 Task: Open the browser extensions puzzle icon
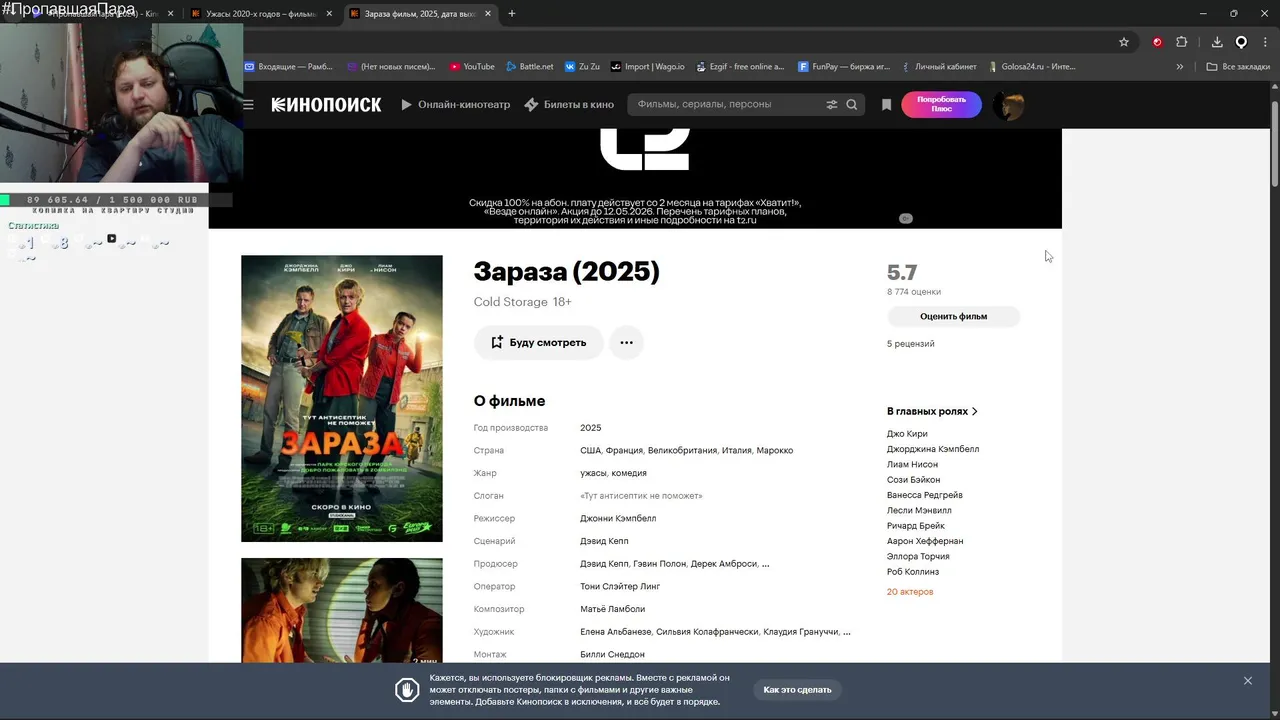pyautogui.click(x=1182, y=42)
